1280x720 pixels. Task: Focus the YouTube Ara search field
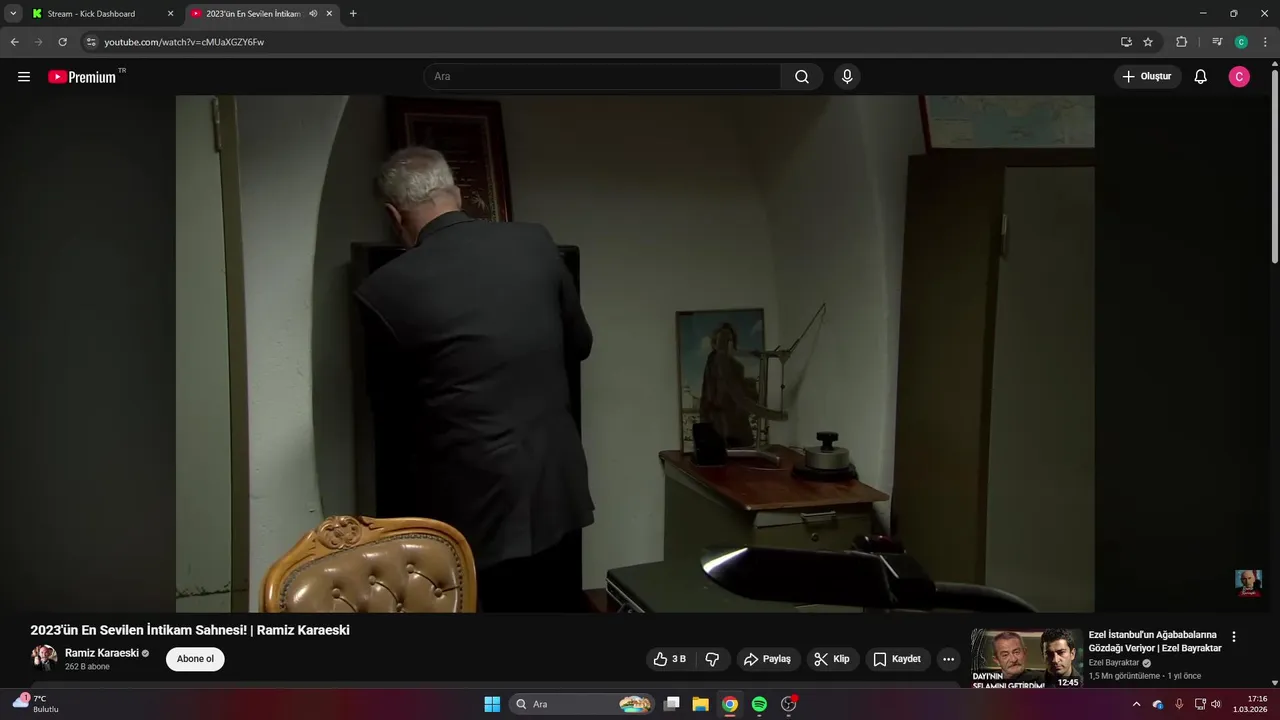602,77
